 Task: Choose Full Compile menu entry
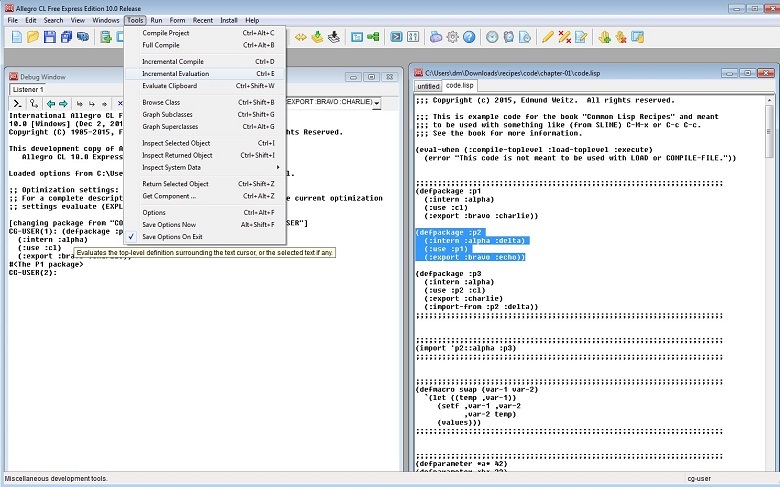click(160, 45)
